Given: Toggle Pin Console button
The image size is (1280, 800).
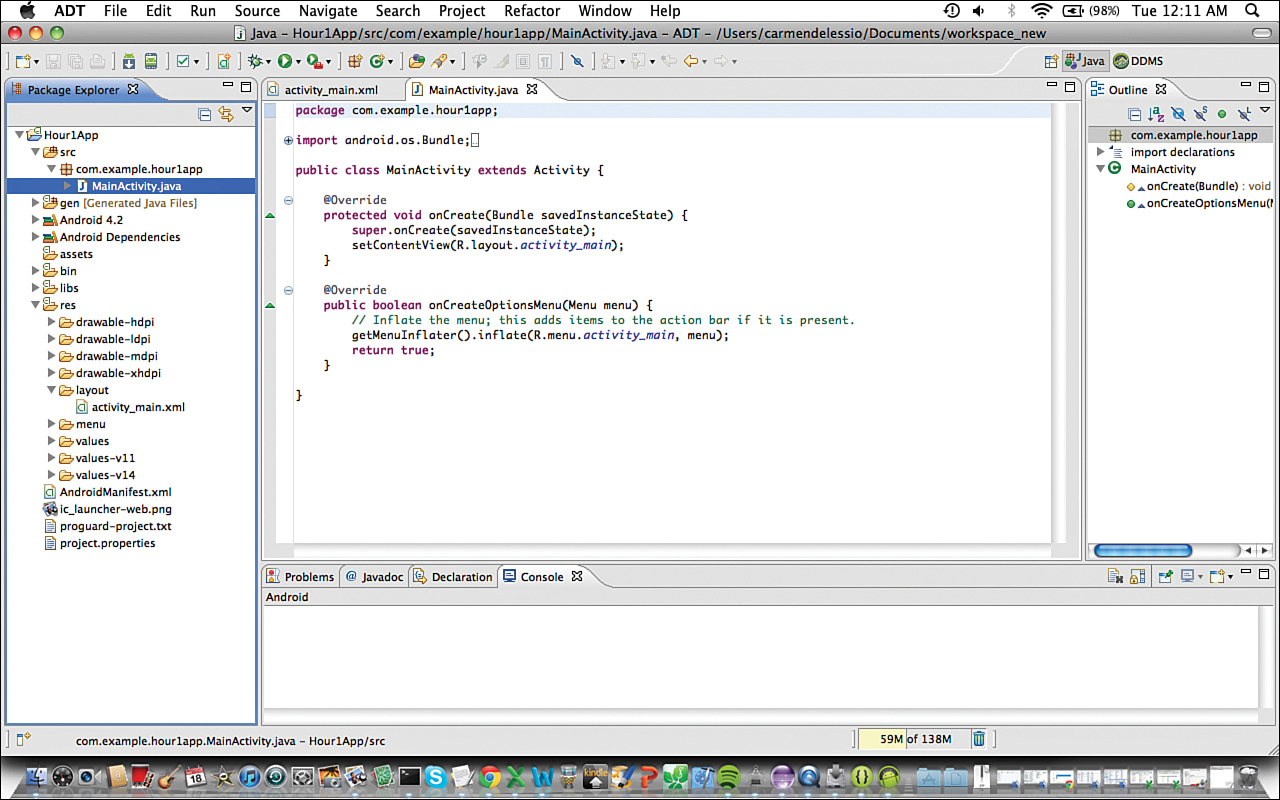Looking at the screenshot, I should pos(1165,576).
